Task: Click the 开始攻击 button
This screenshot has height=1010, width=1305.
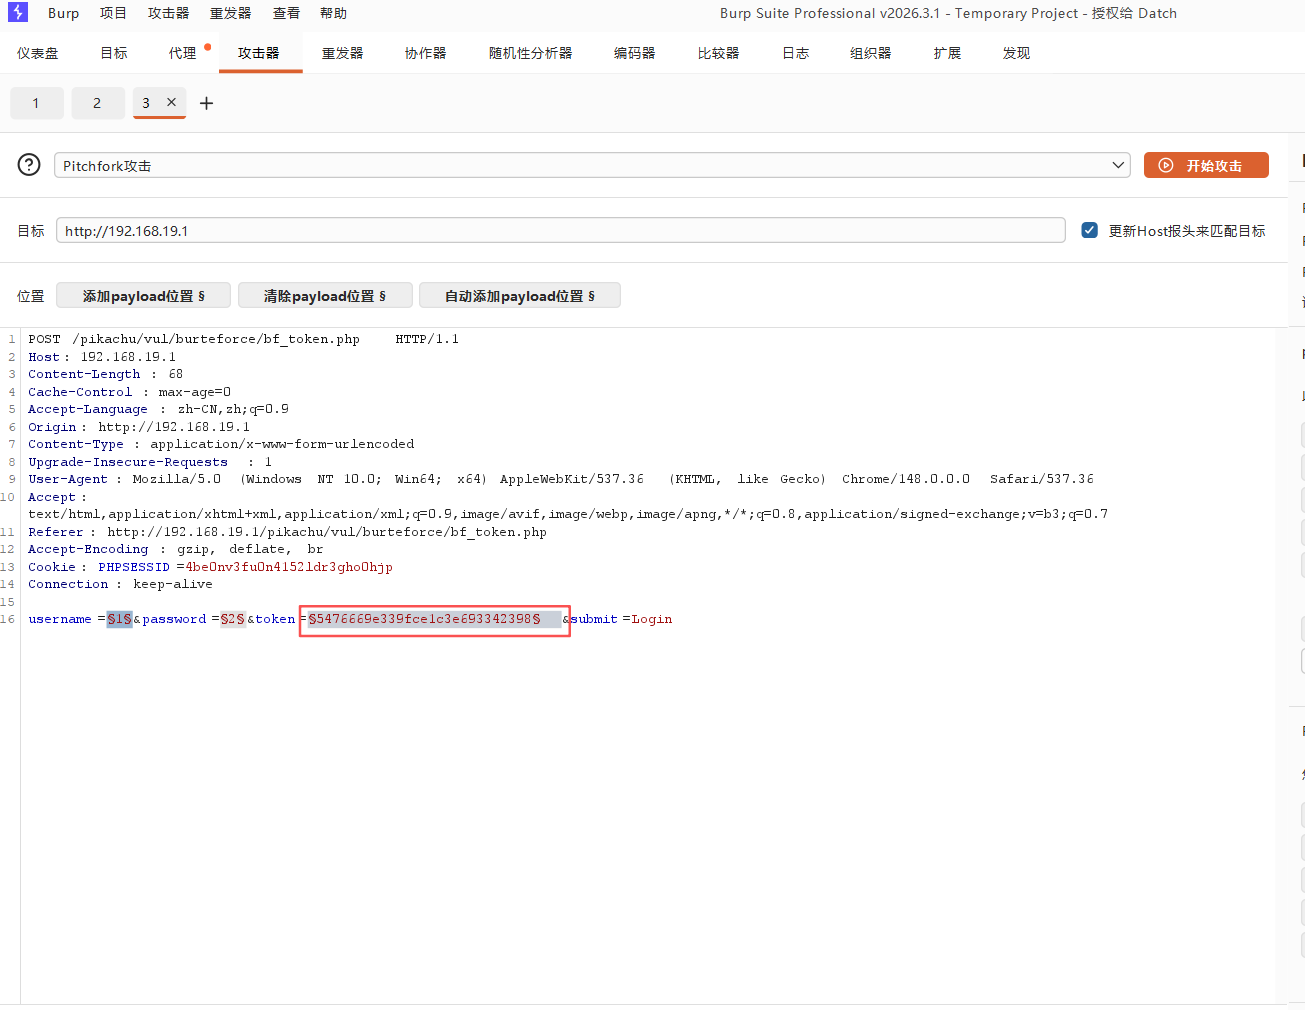Action: 1206,165
